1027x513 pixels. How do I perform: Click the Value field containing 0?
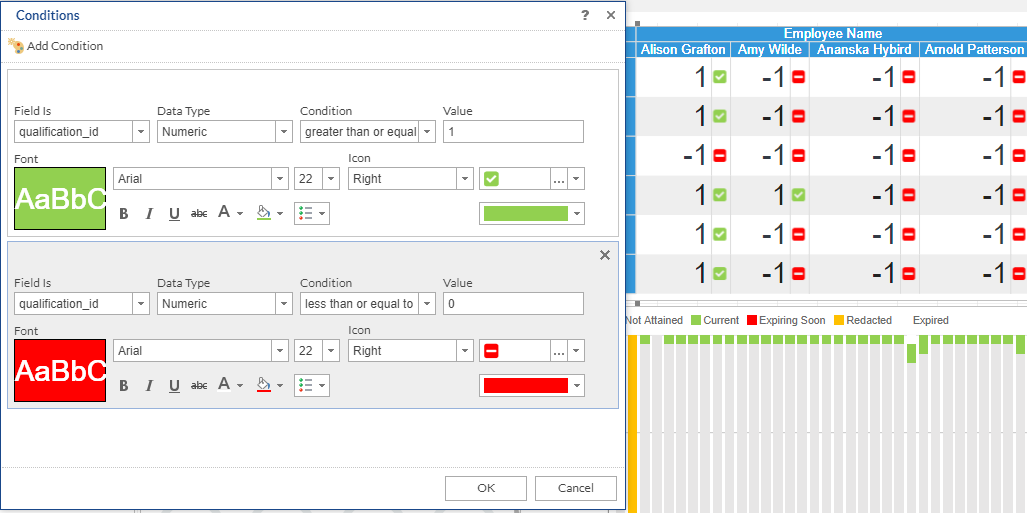[514, 303]
